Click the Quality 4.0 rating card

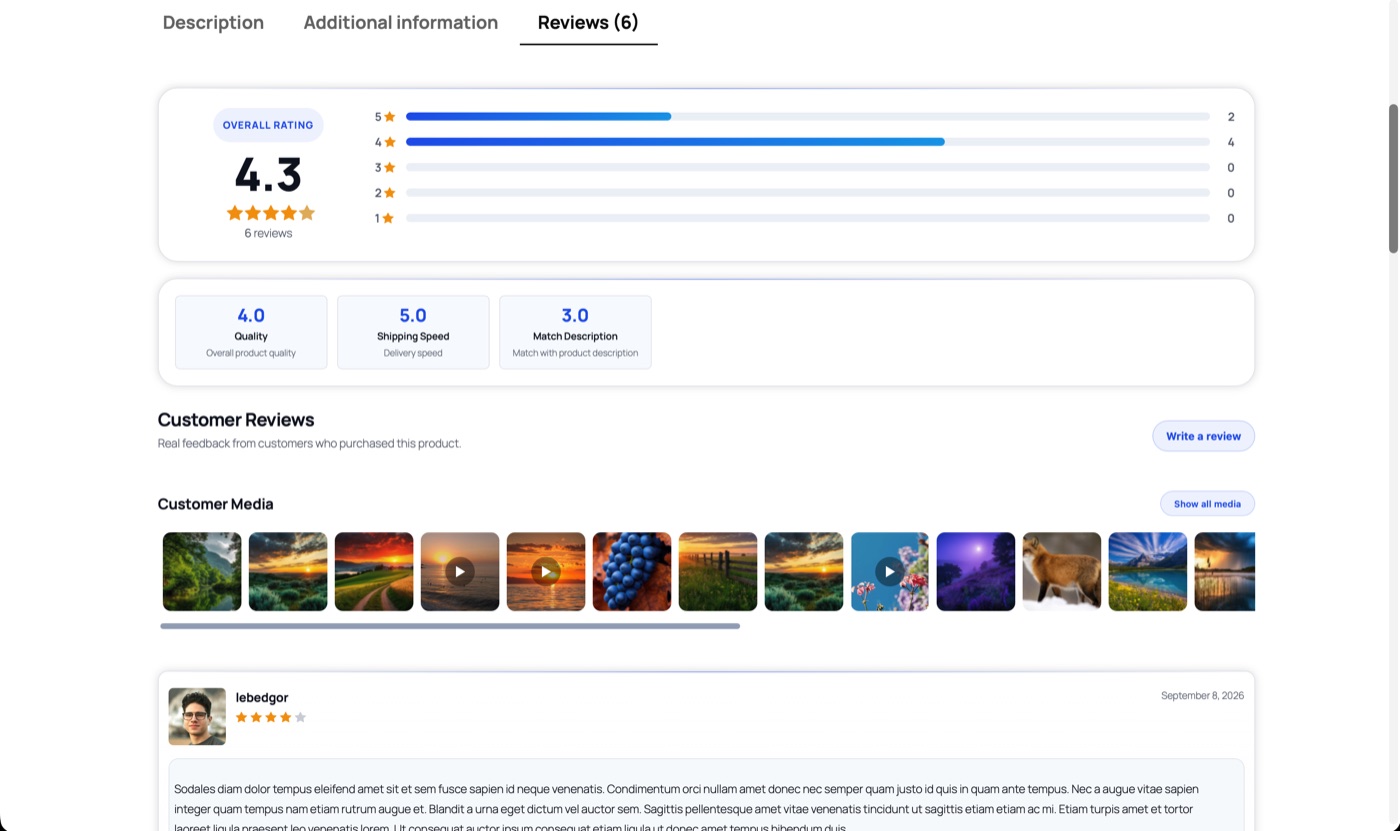251,332
